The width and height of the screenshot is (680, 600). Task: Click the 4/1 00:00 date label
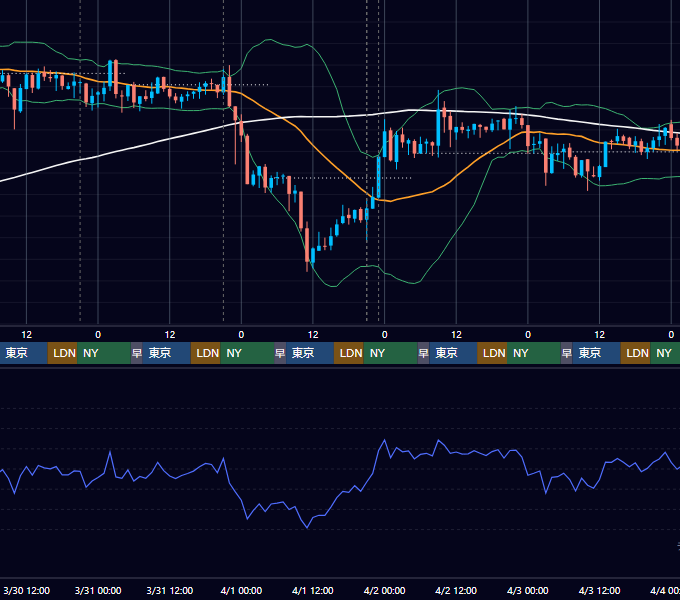click(241, 590)
